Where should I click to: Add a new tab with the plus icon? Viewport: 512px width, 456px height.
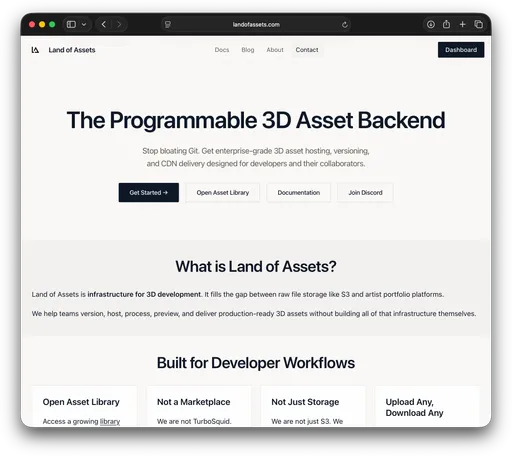pyautogui.click(x=462, y=24)
